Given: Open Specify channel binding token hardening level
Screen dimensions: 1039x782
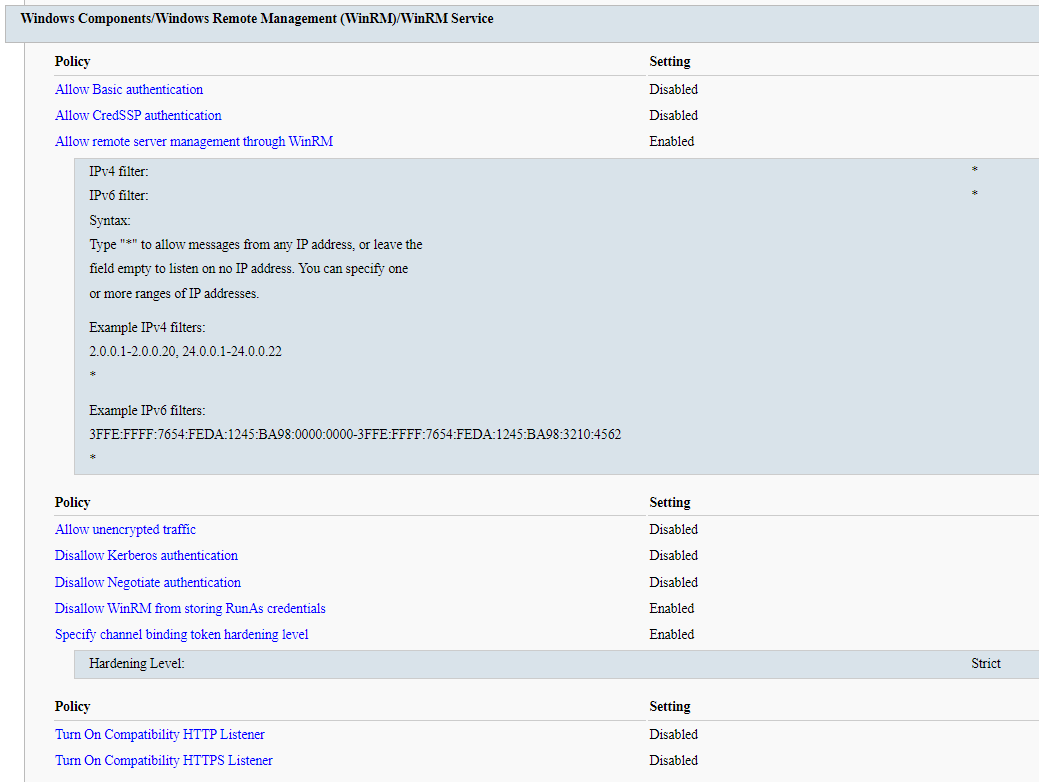Looking at the screenshot, I should 181,634.
